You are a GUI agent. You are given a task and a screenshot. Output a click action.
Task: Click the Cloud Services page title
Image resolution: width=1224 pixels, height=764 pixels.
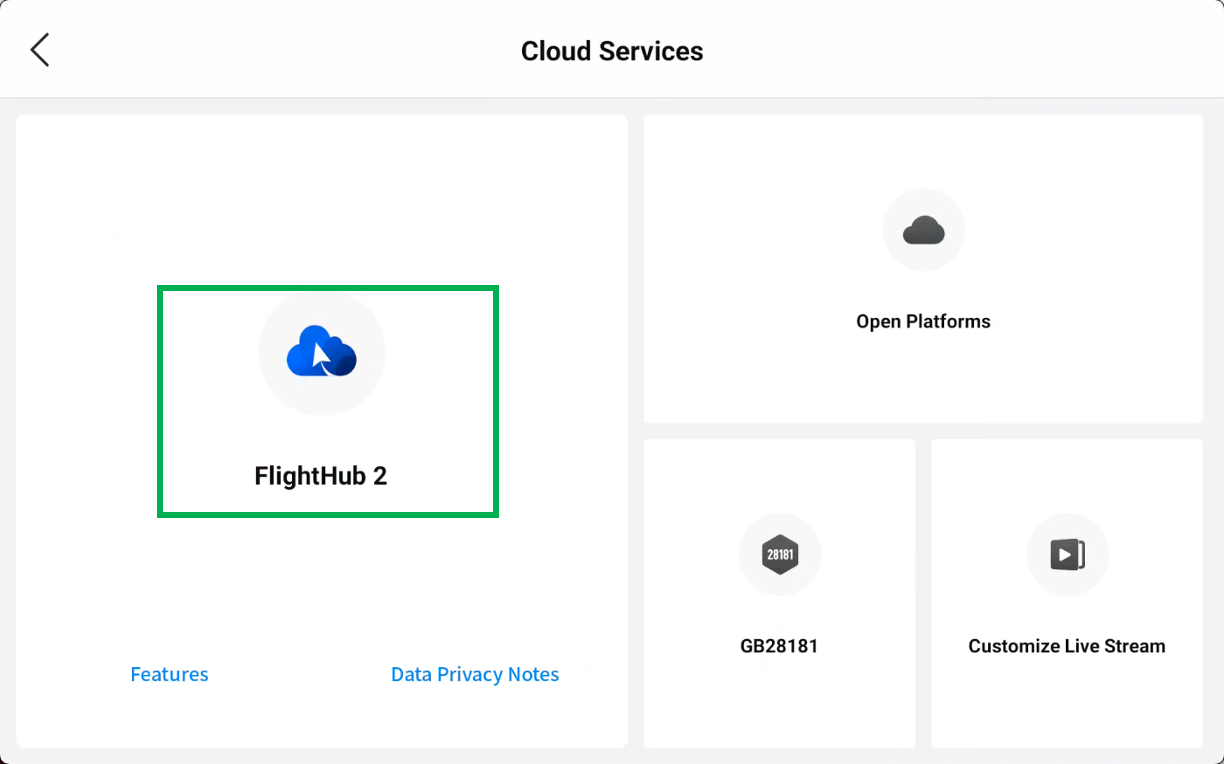click(612, 51)
